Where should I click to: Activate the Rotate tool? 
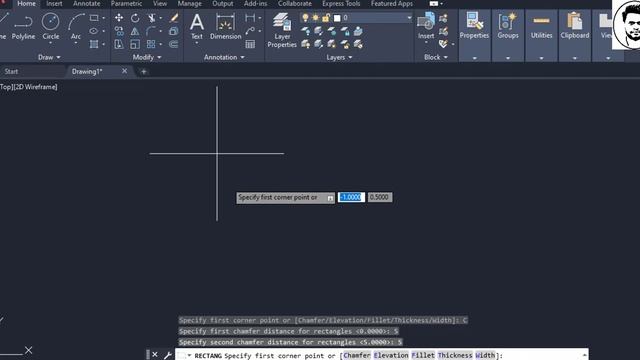(x=135, y=18)
